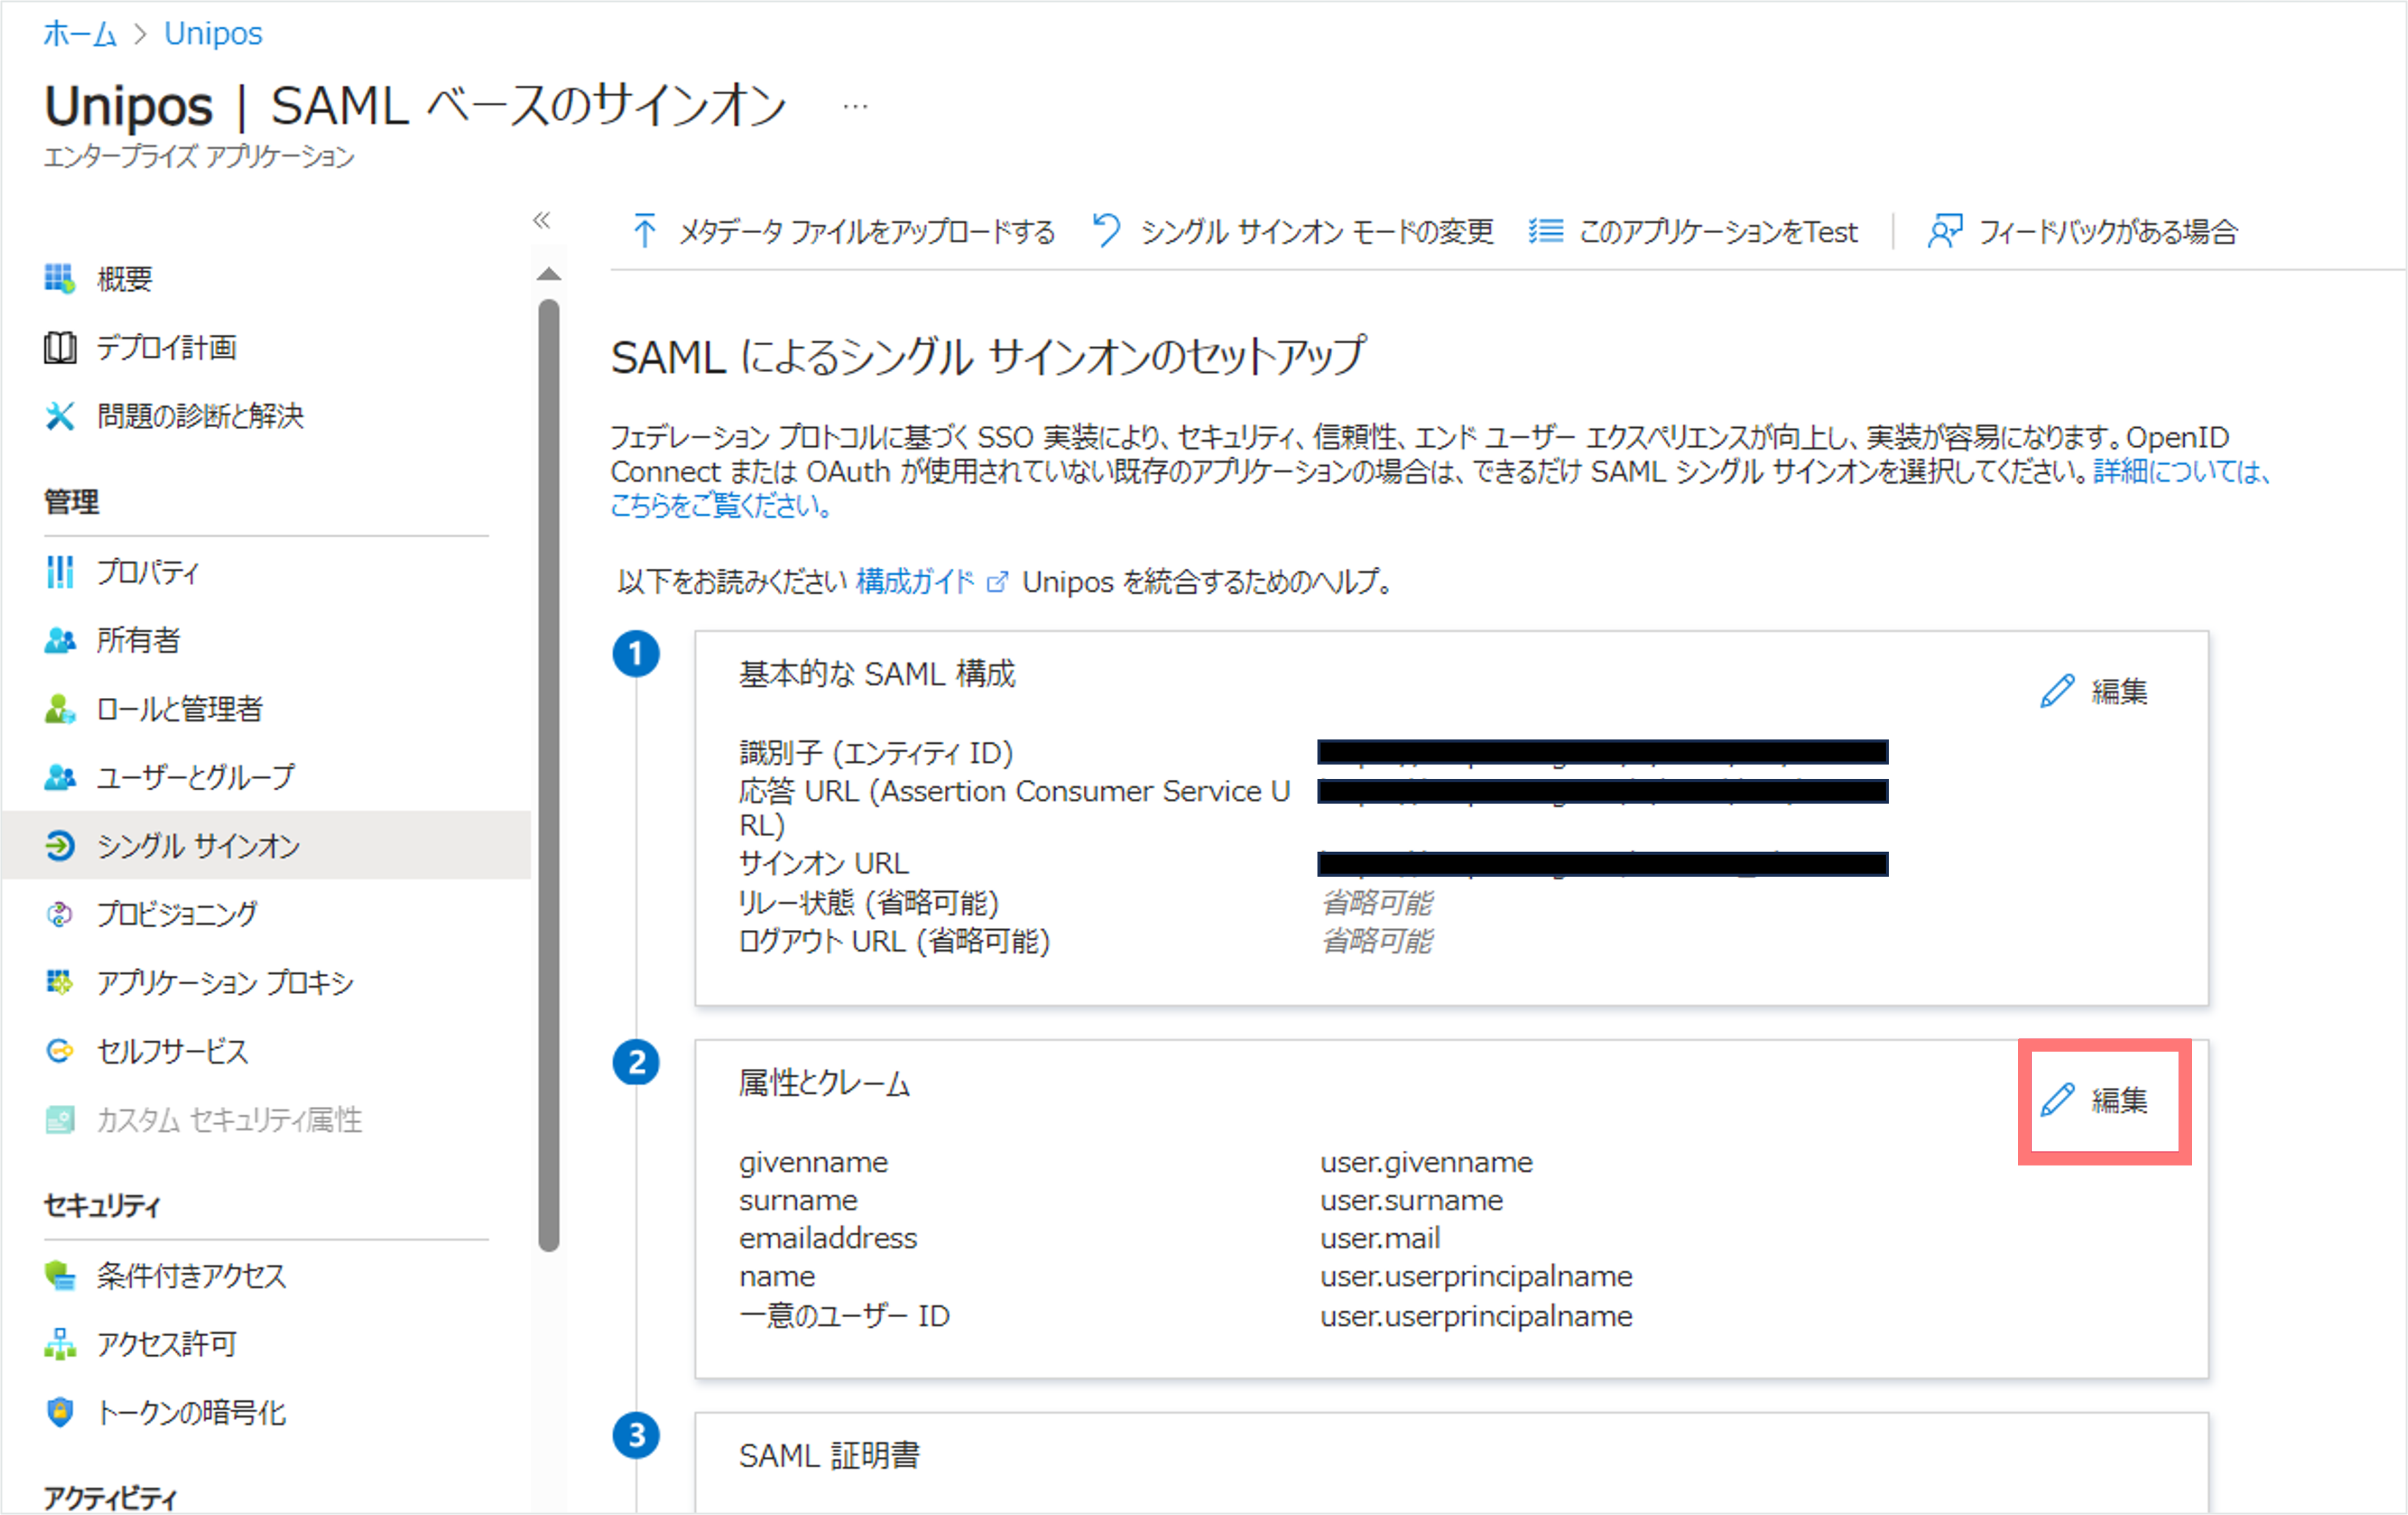Edit 基本的な SAML 構成 section
Screen dimensions: 2408x1515
pyautogui.click(x=2094, y=691)
